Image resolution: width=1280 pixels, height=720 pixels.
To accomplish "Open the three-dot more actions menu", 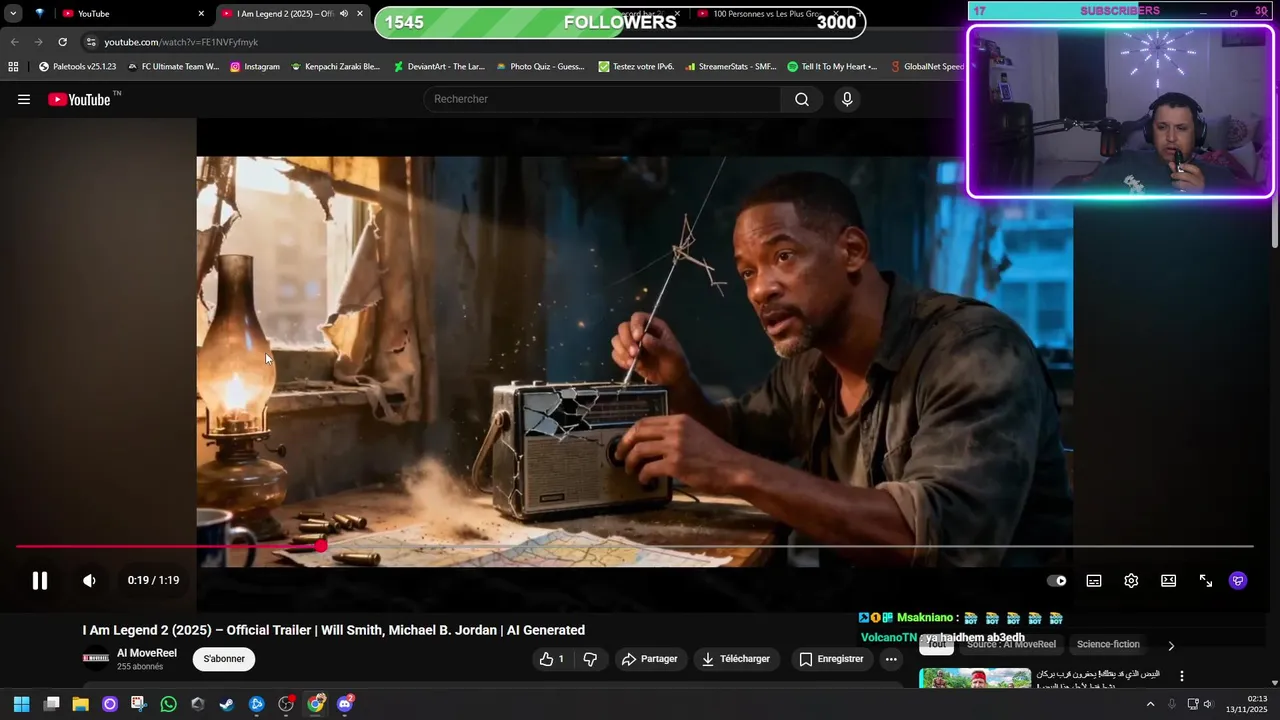I will 891,659.
